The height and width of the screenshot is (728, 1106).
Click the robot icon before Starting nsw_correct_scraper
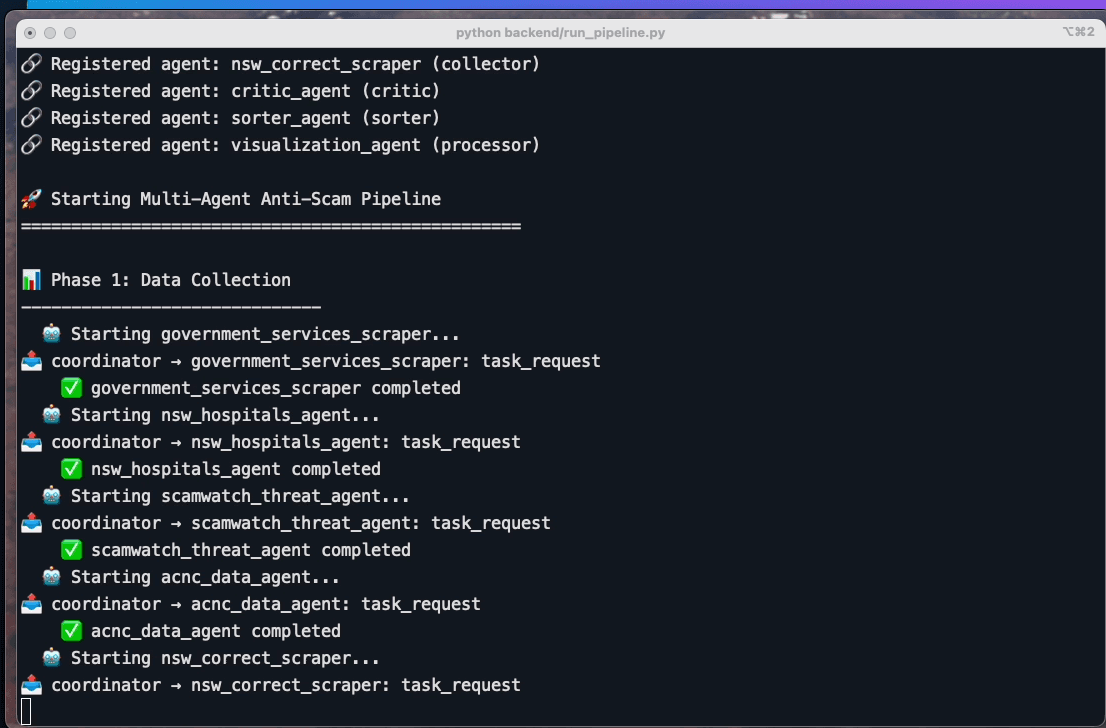(50, 657)
